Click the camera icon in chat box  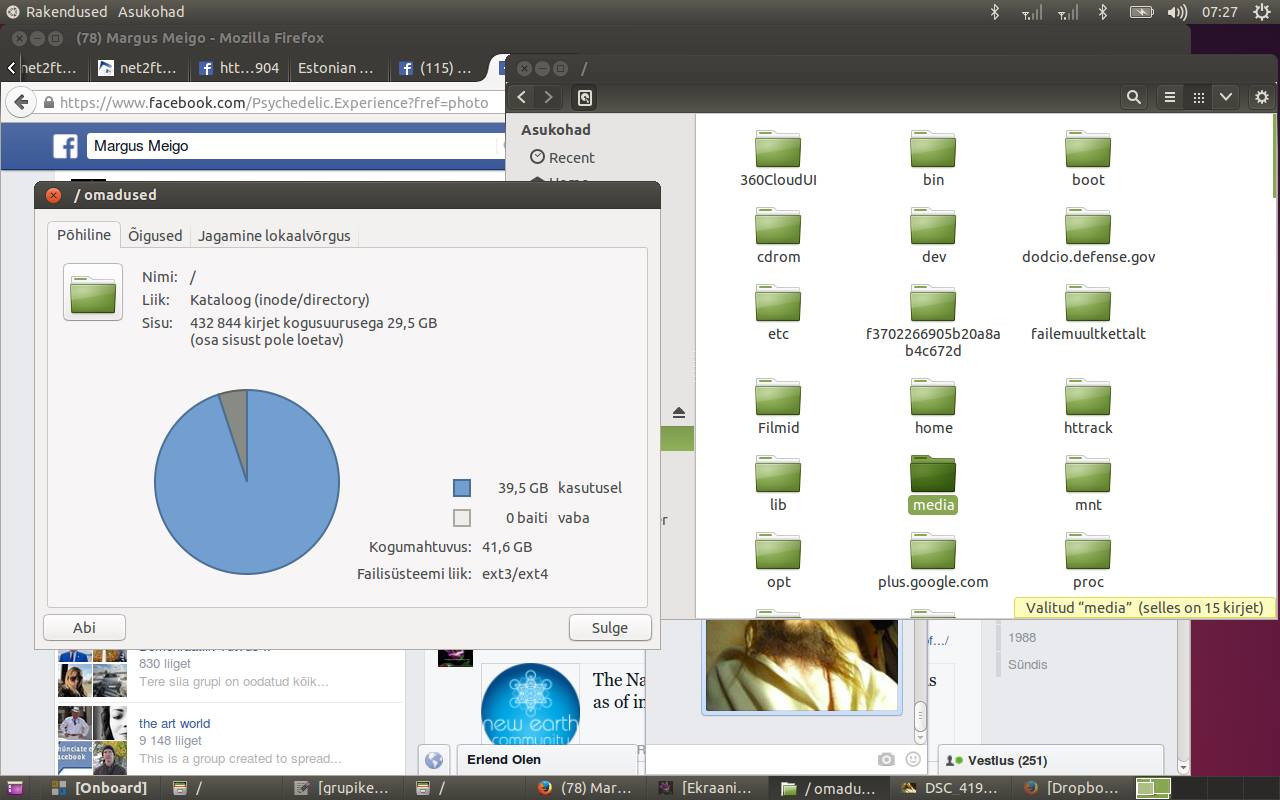pyautogui.click(x=886, y=760)
